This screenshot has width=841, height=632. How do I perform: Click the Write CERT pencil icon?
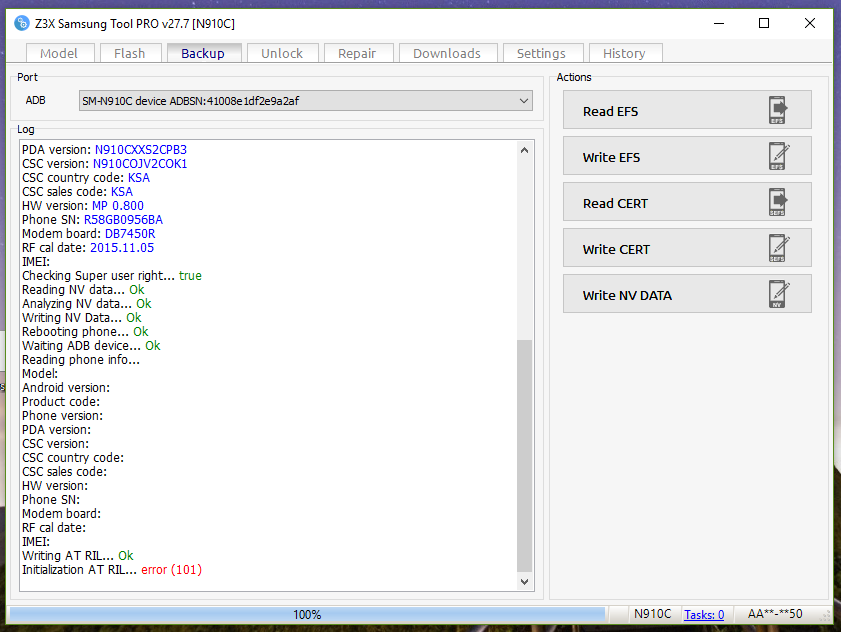pyautogui.click(x=779, y=248)
